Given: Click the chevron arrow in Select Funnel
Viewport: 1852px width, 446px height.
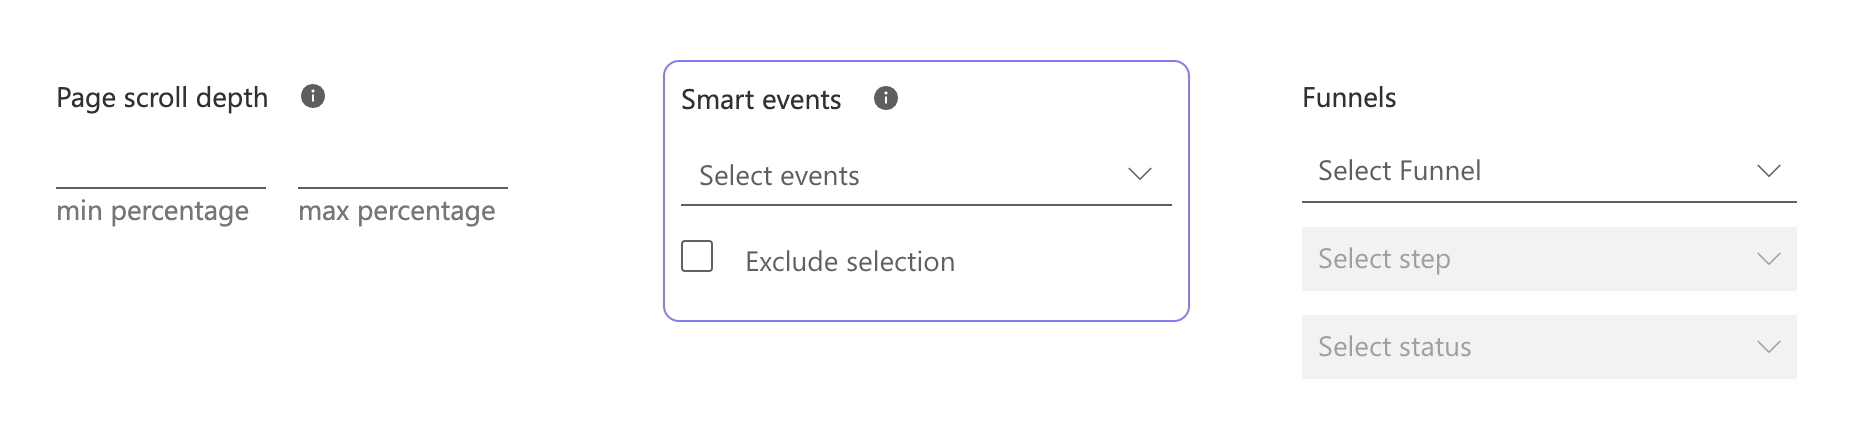Looking at the screenshot, I should coord(1769,170).
